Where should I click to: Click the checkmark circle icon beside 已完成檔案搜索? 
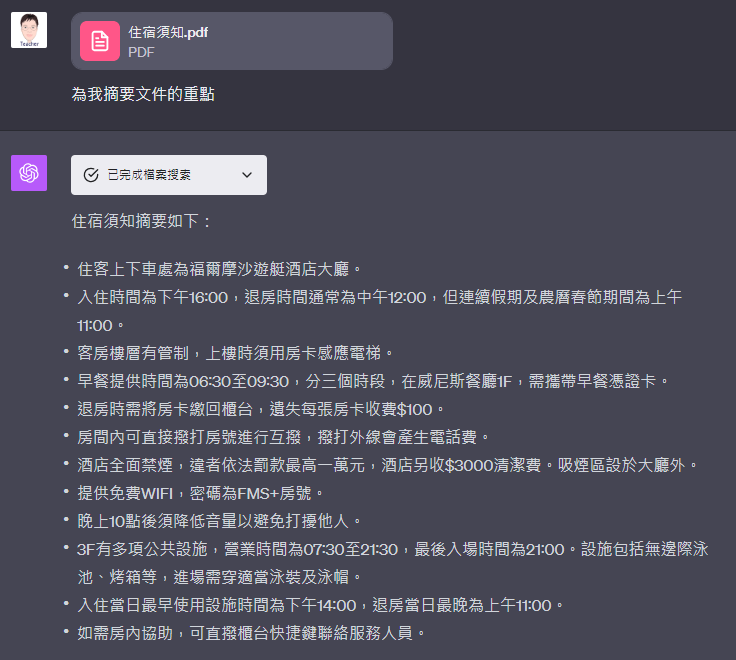pyautogui.click(x=91, y=175)
